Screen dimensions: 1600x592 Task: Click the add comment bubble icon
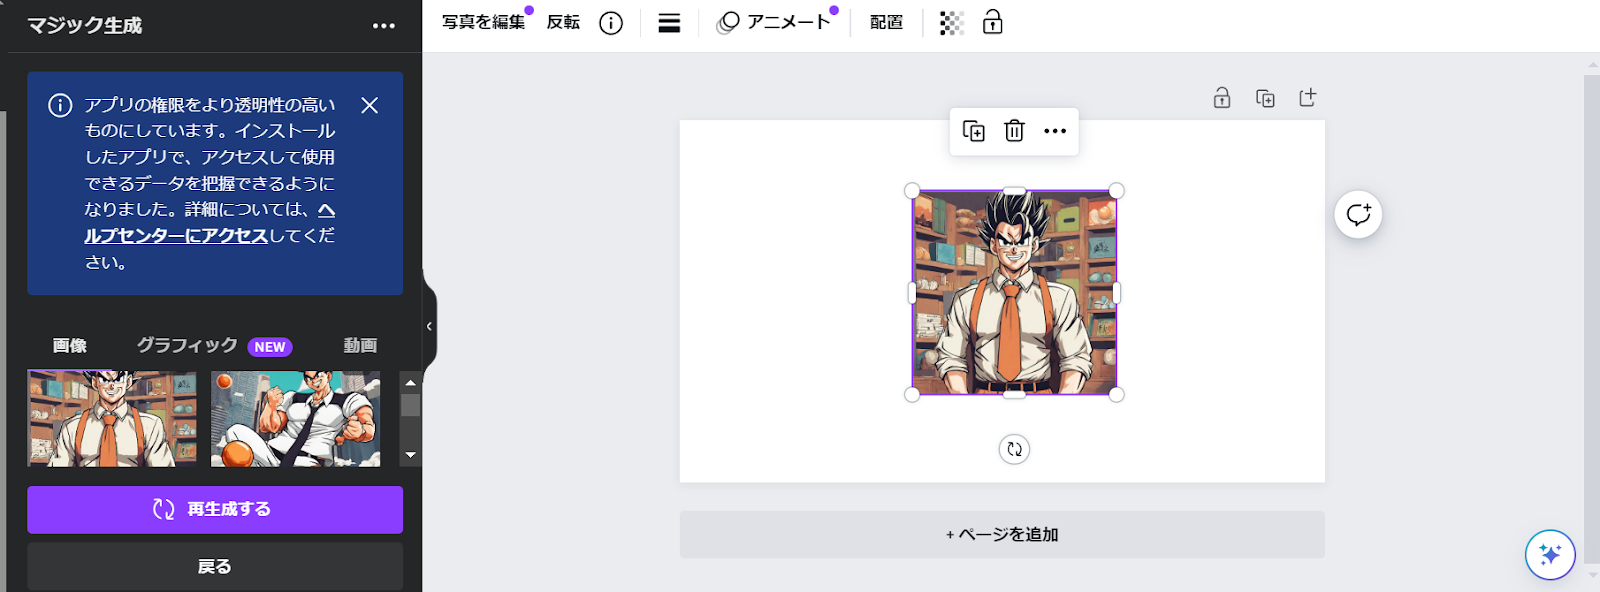1358,214
